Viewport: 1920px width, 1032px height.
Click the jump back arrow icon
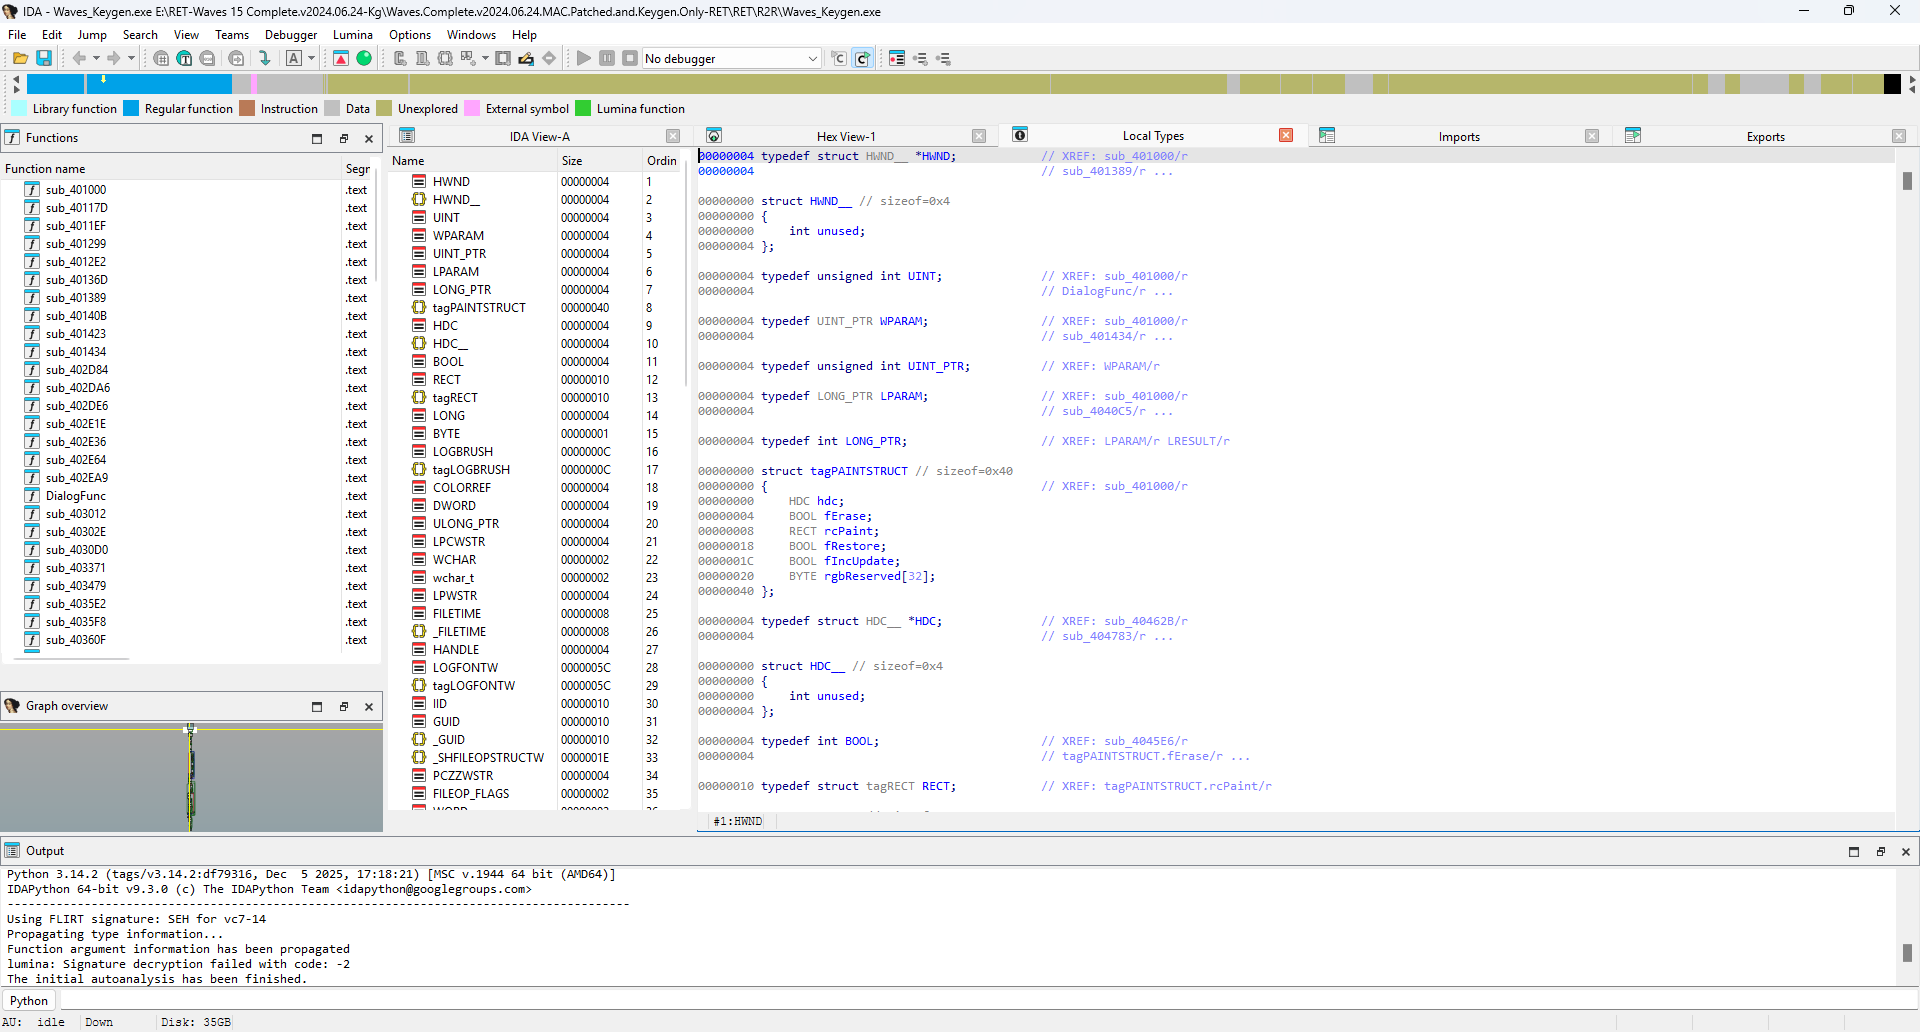click(79, 59)
